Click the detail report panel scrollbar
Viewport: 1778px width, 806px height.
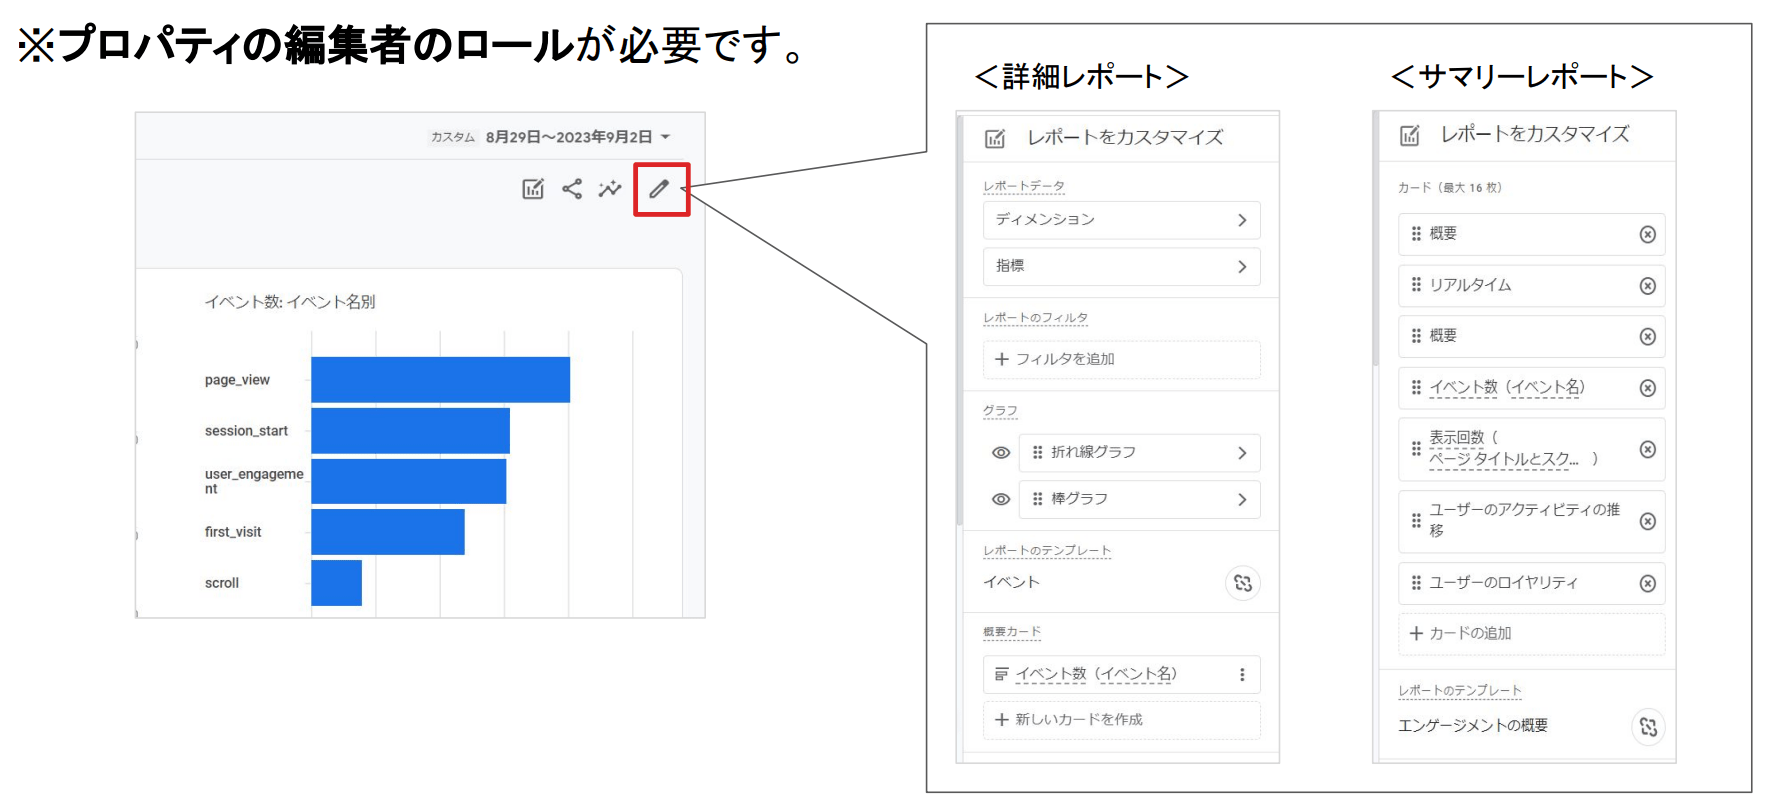[959, 320]
